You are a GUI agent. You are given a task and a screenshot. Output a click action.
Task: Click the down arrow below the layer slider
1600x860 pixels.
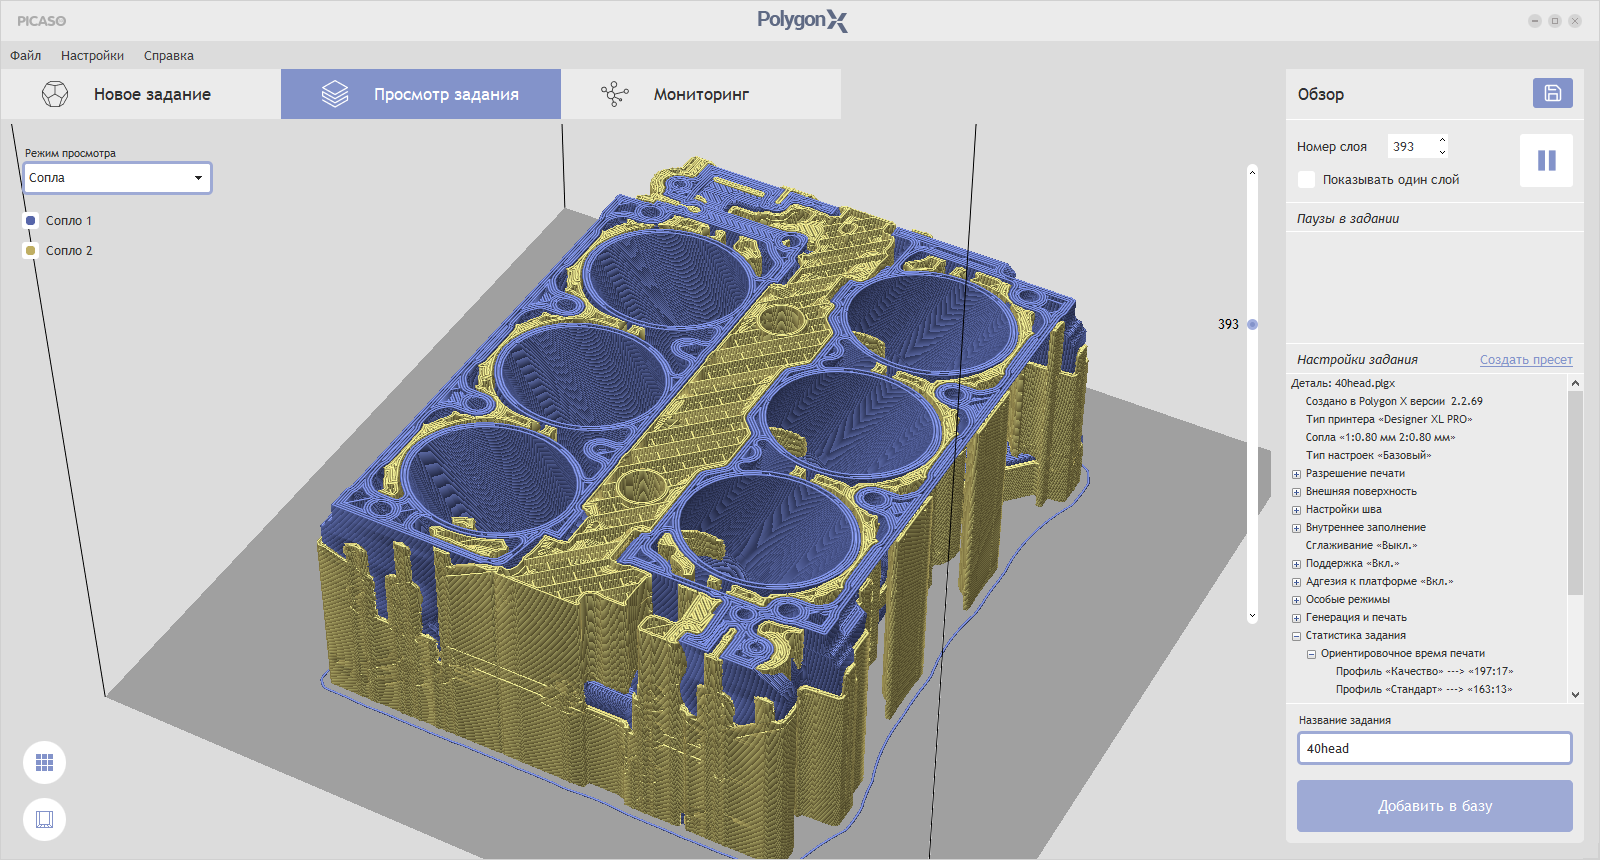click(x=1252, y=616)
